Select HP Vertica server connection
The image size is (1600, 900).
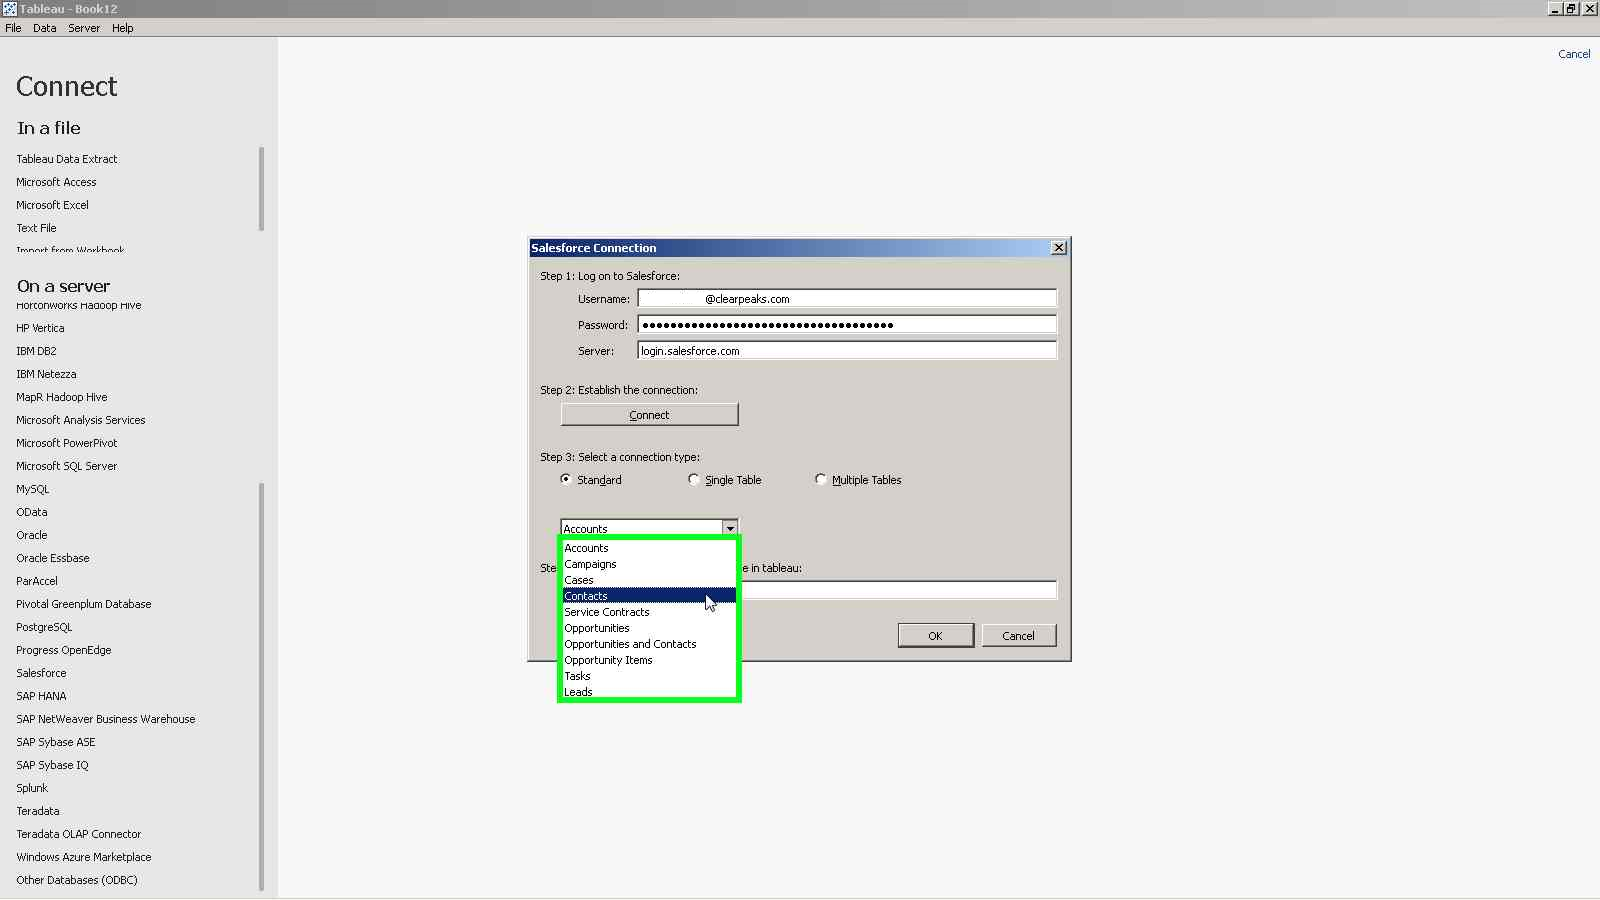40,328
